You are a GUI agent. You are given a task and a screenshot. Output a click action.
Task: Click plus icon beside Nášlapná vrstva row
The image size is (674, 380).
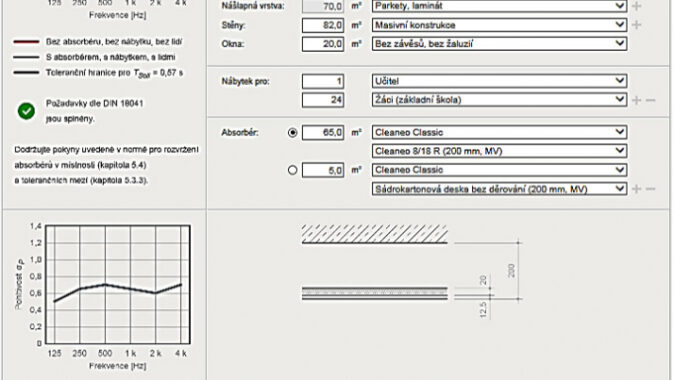point(637,6)
